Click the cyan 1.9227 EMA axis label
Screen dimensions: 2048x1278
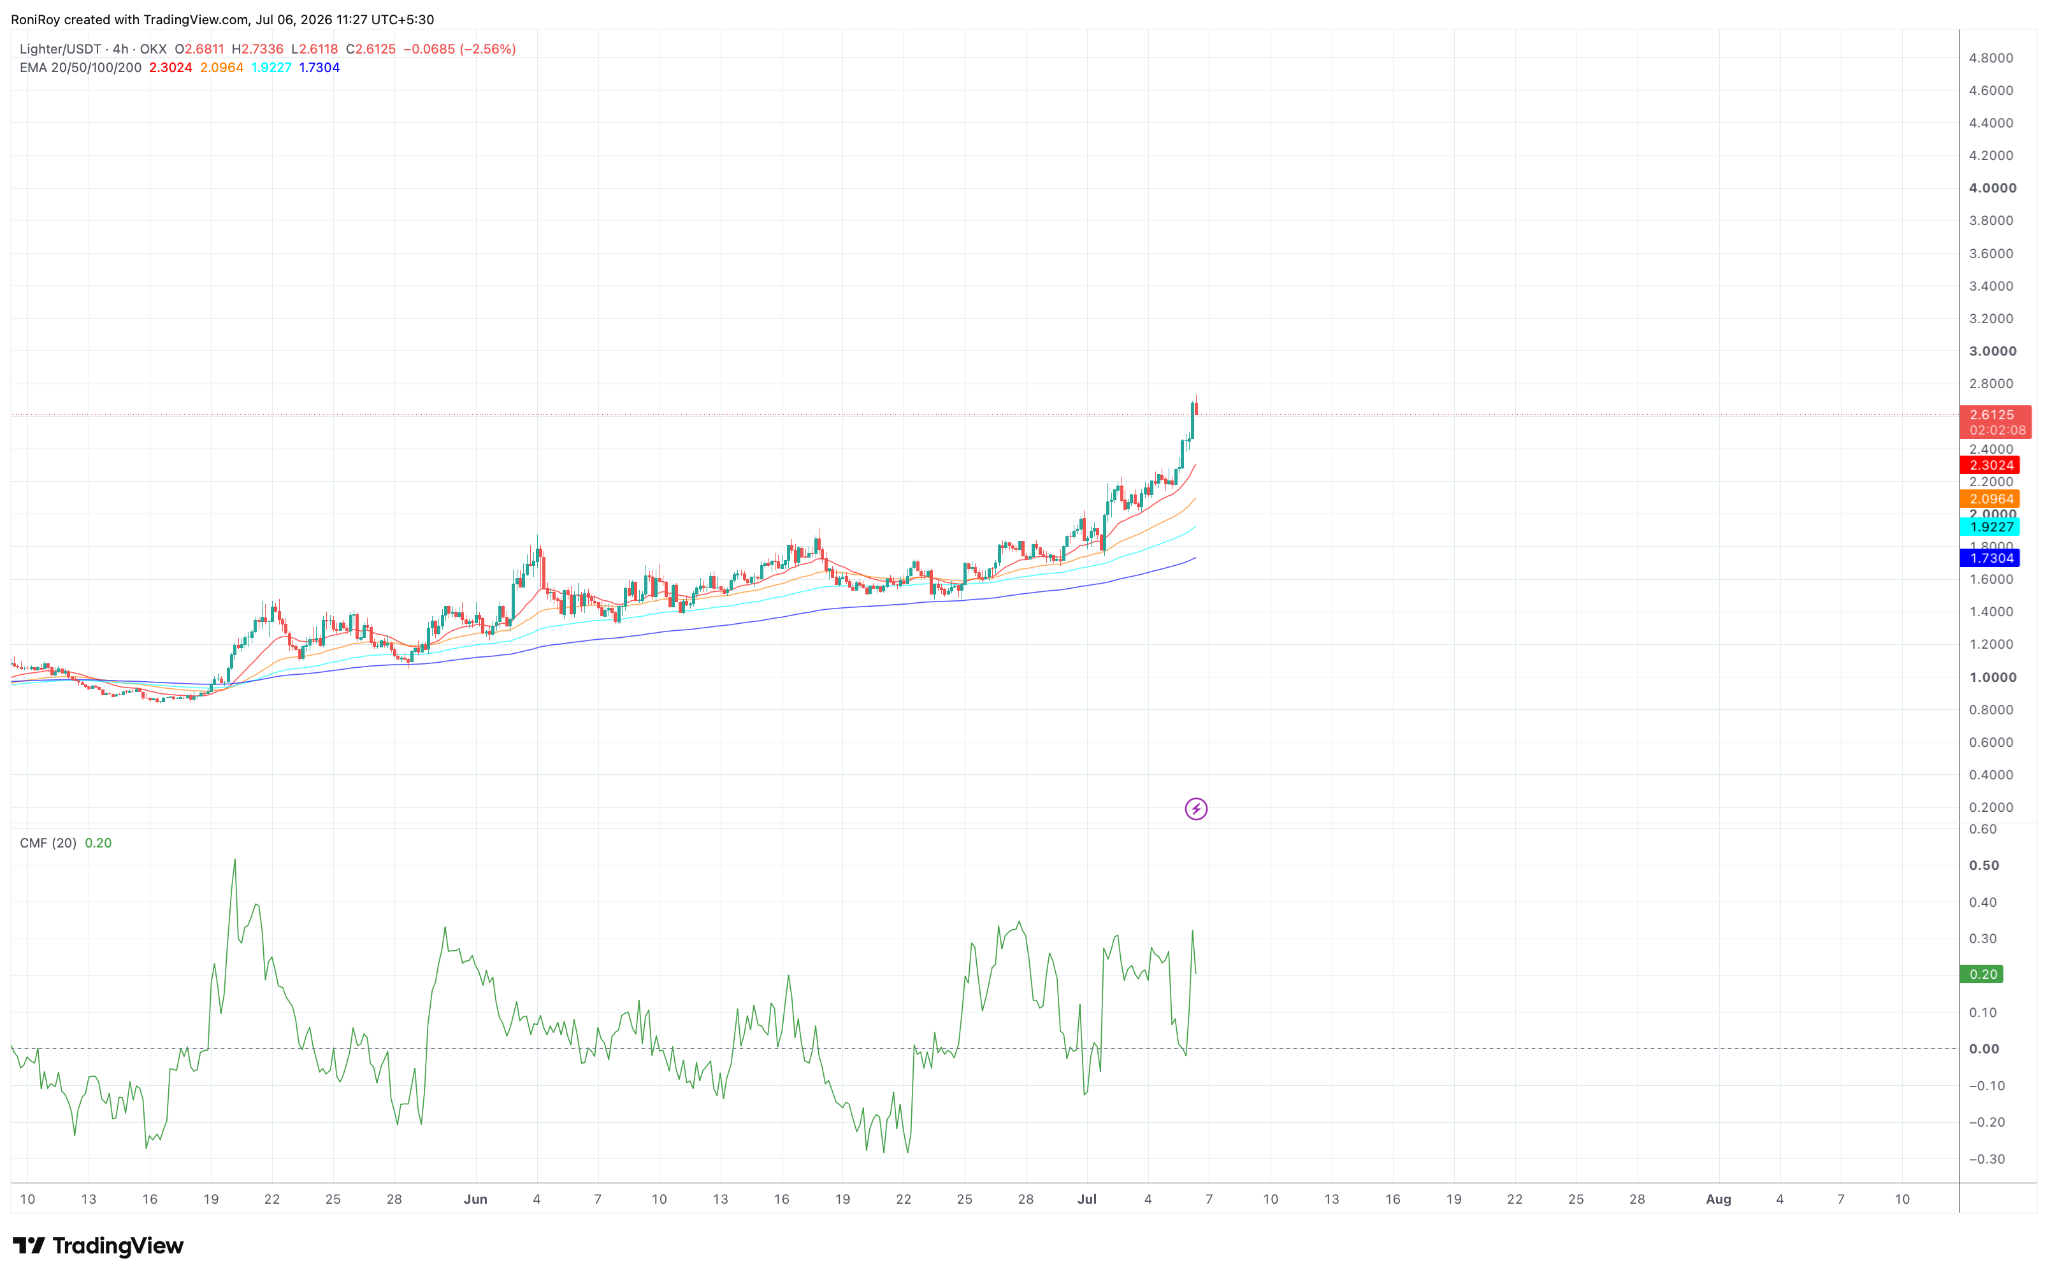pos(1990,527)
